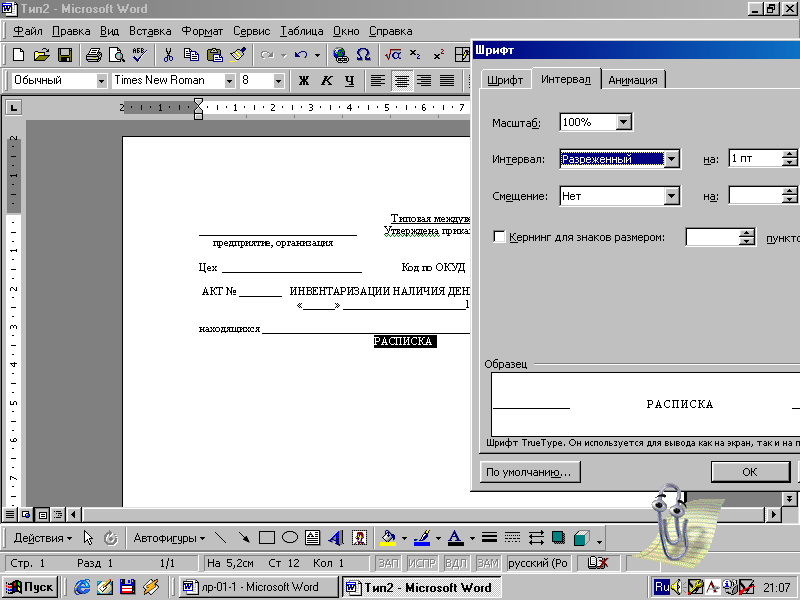Switch to the Шрифт tab

[x=505, y=80]
